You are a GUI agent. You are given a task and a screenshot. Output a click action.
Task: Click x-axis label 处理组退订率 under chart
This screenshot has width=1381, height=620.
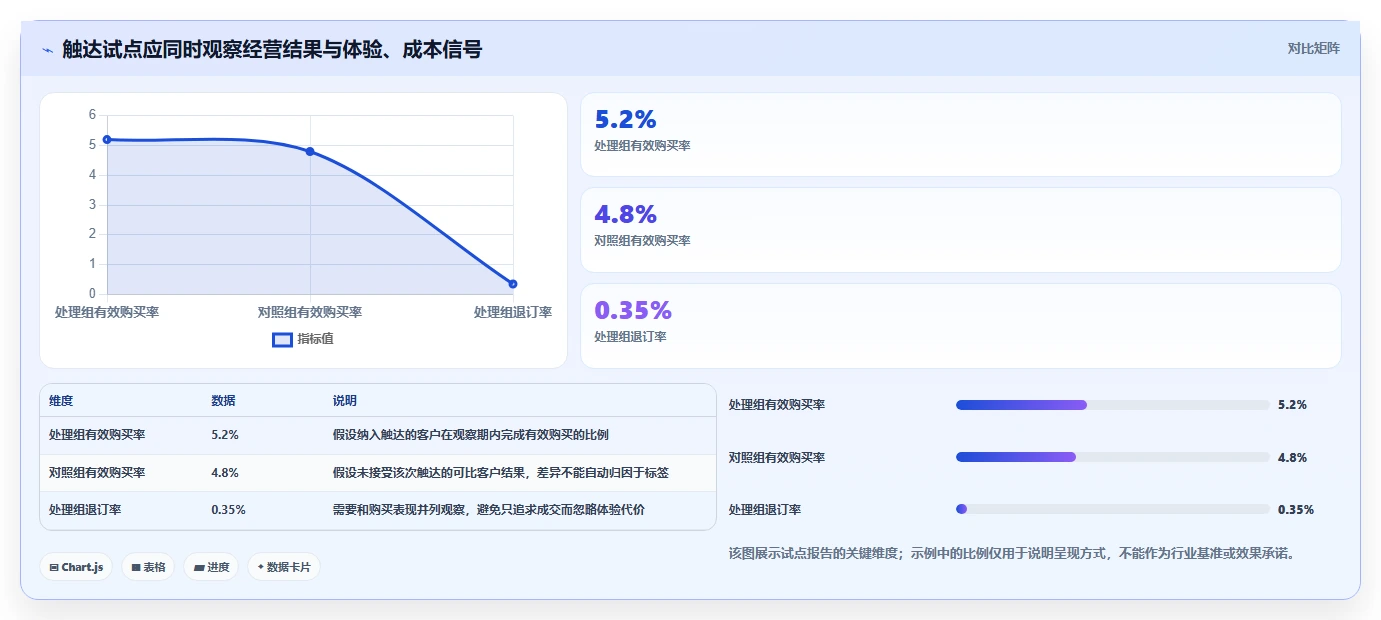click(513, 312)
